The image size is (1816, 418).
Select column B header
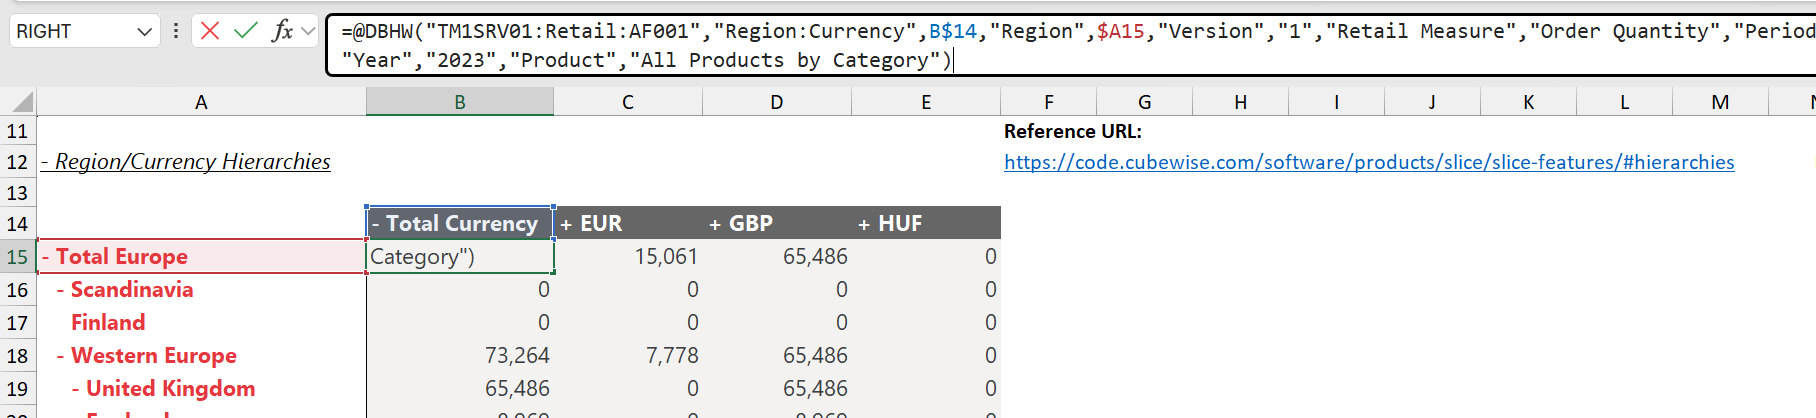click(x=460, y=102)
